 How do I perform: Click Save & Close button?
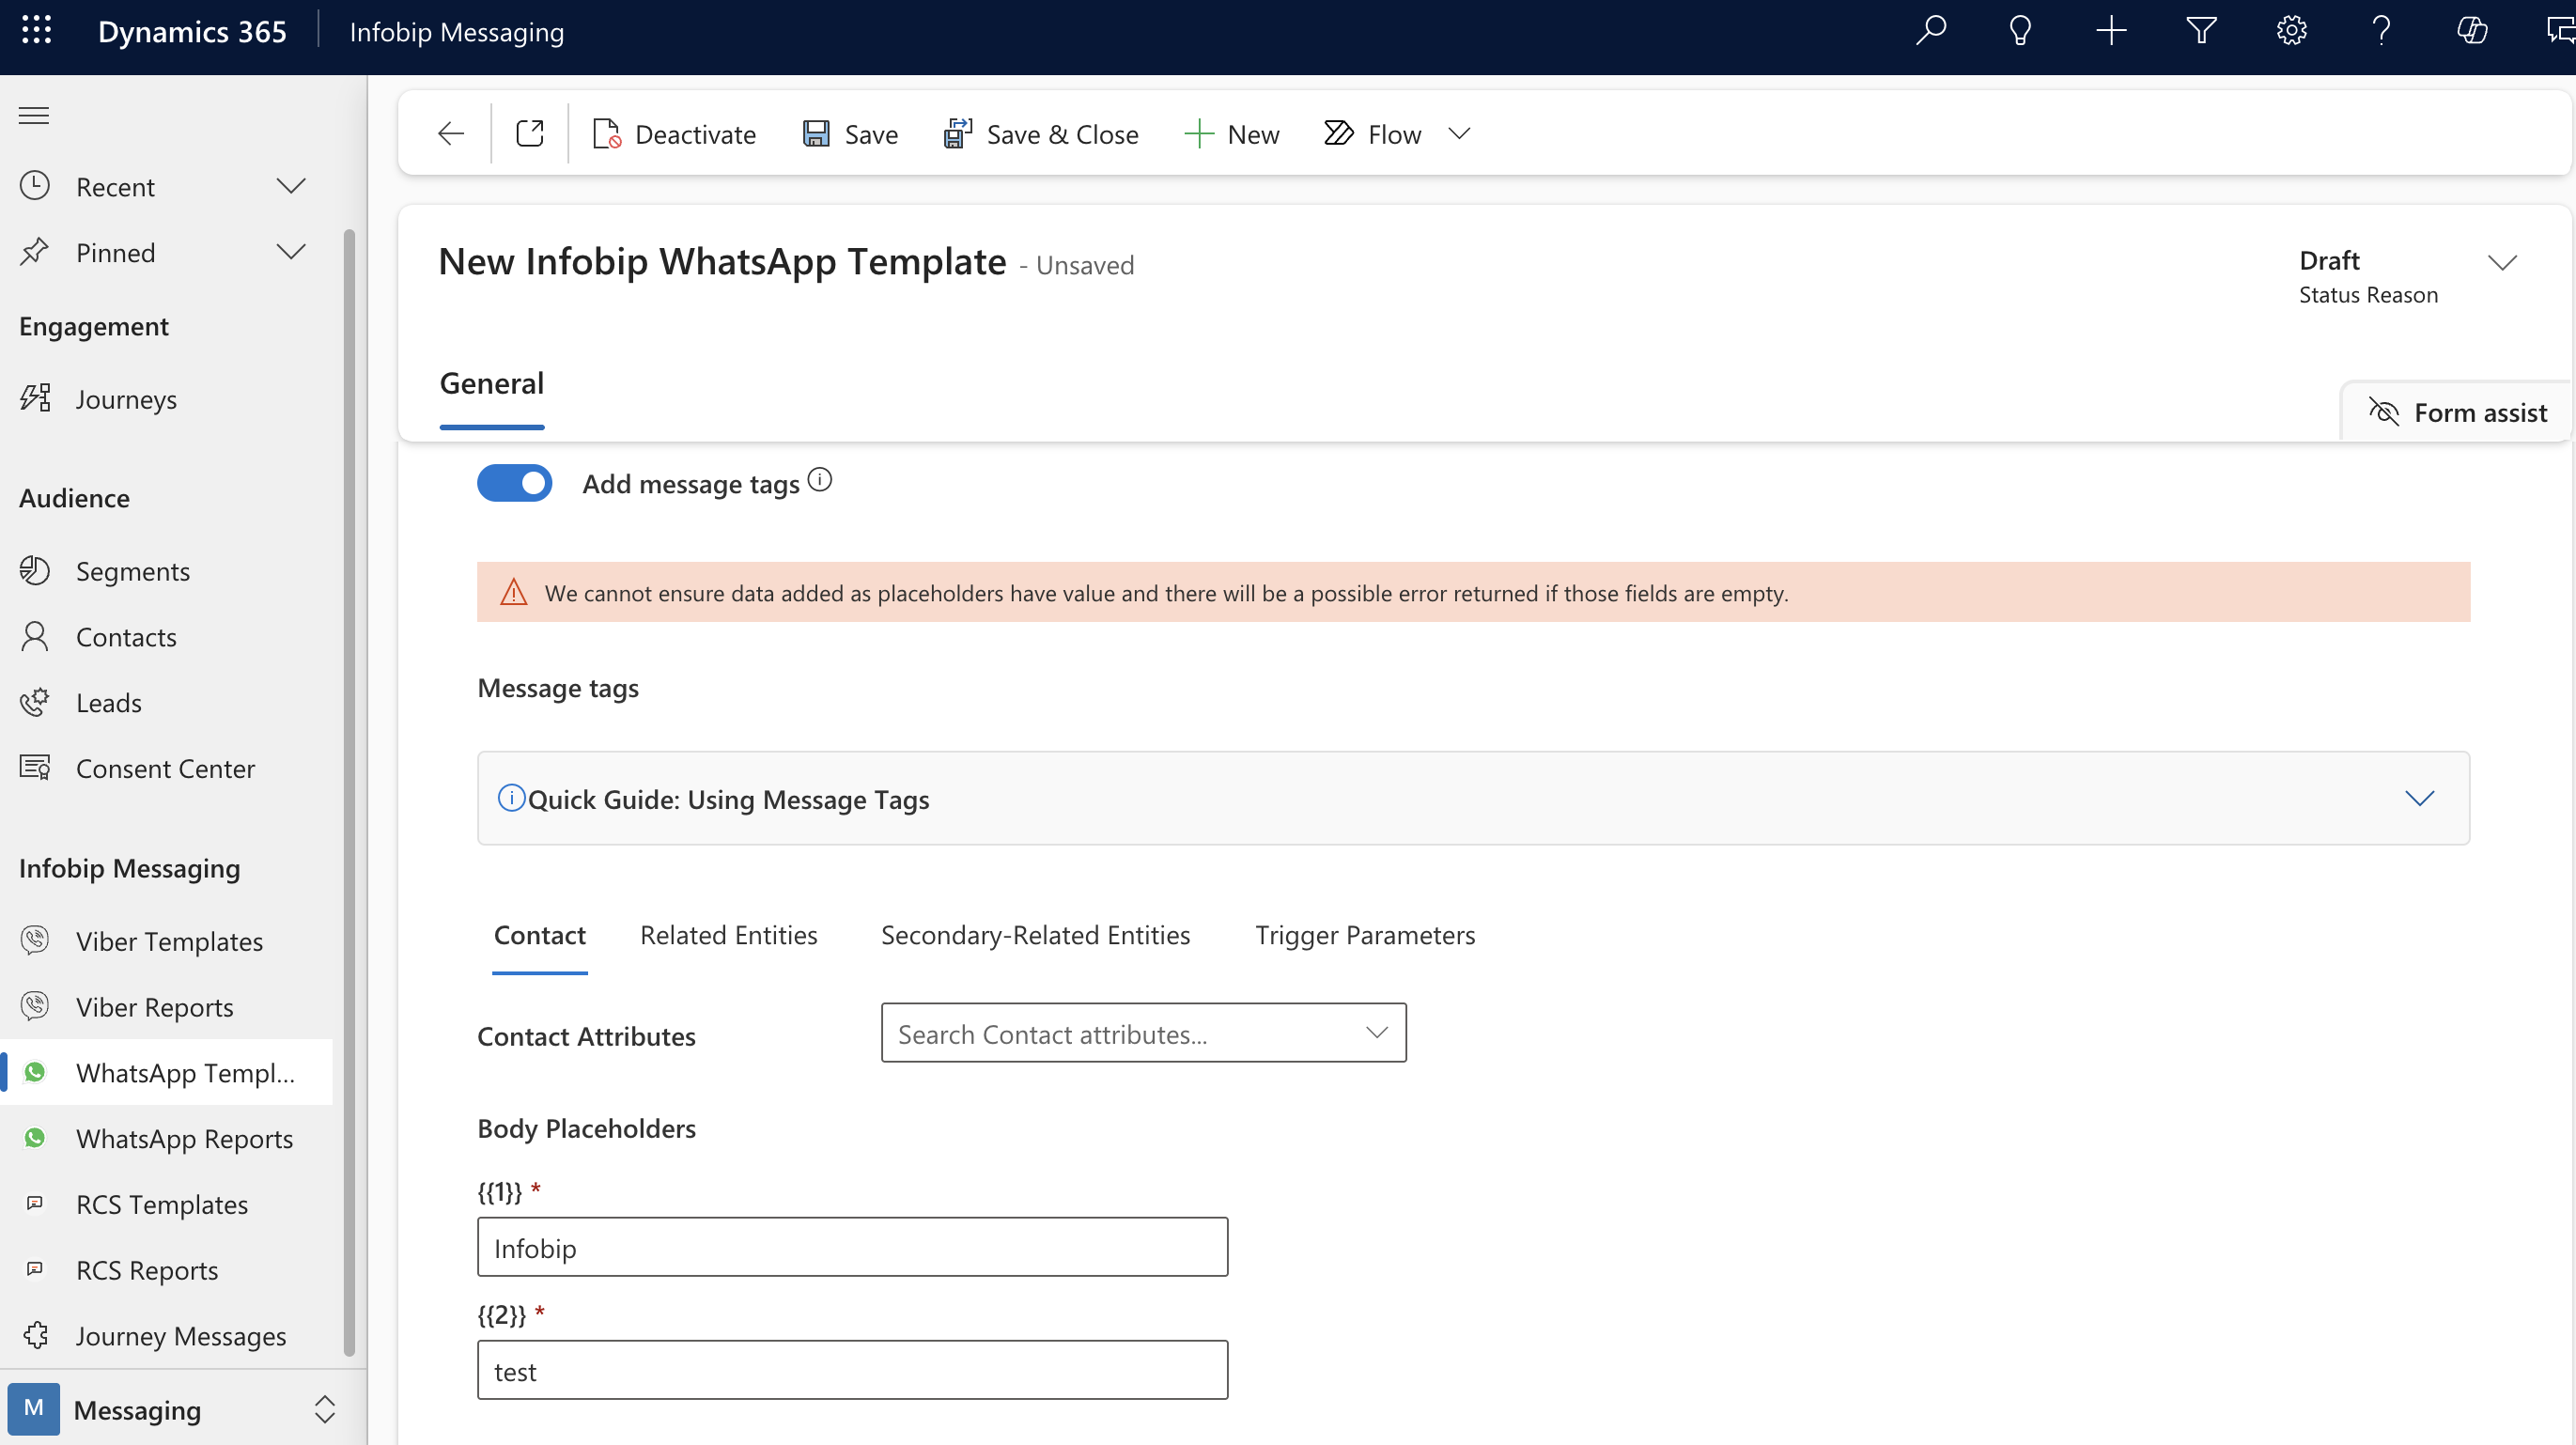point(1040,134)
